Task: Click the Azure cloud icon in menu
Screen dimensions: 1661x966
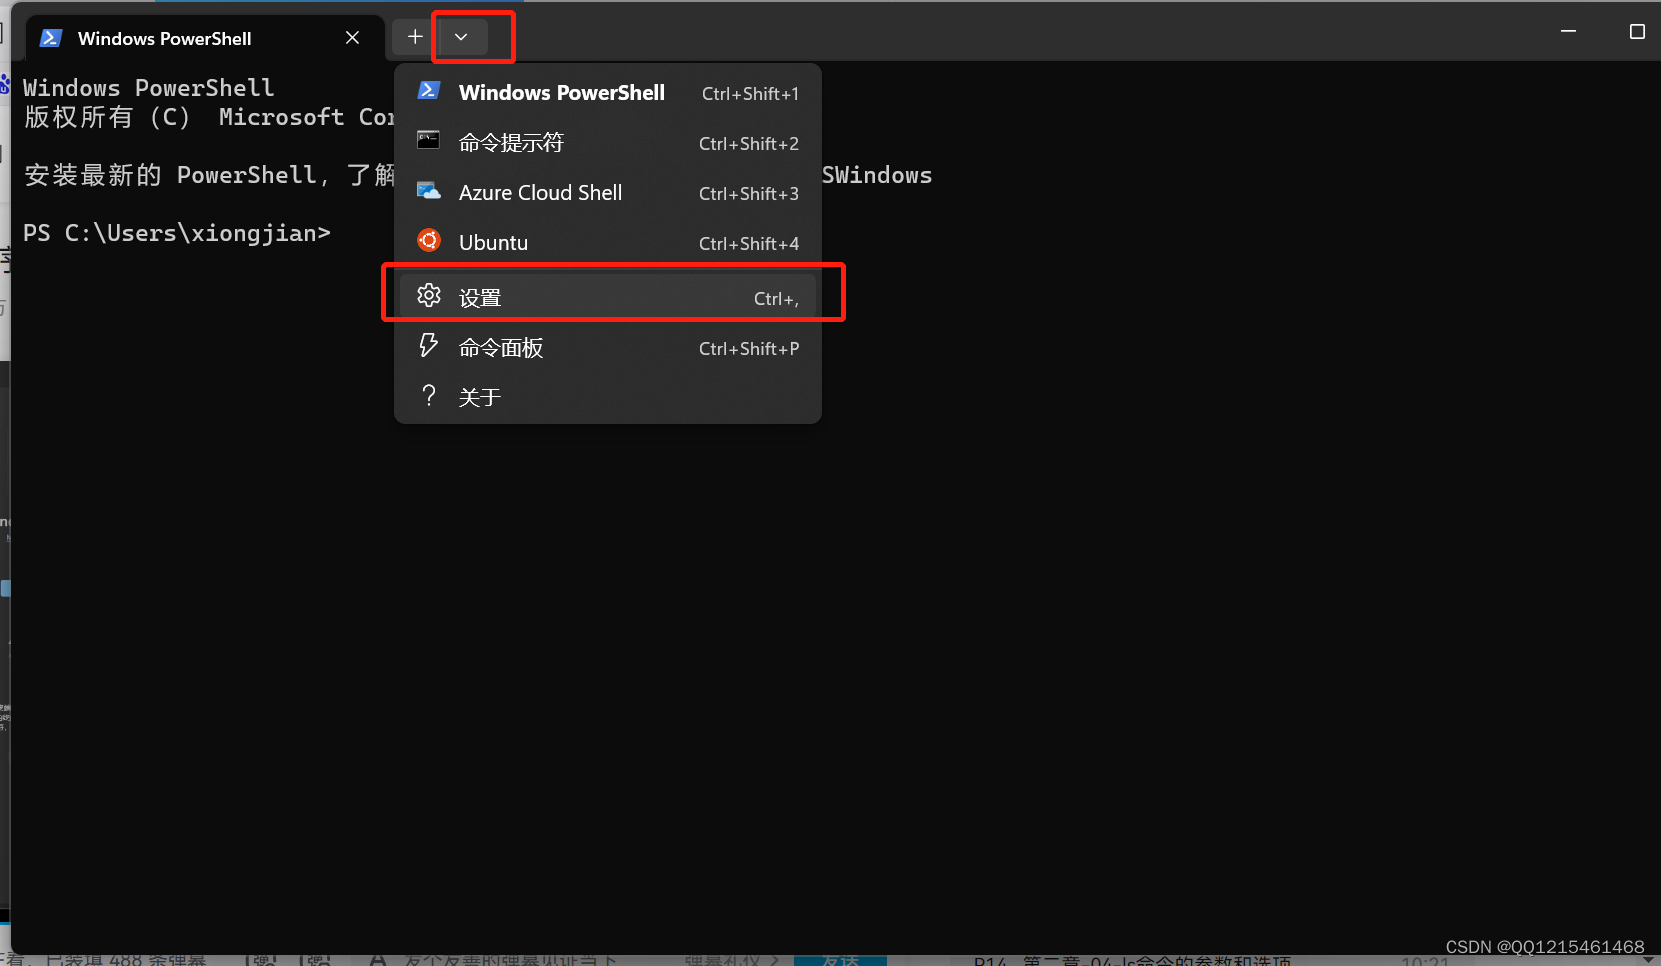Action: (429, 190)
